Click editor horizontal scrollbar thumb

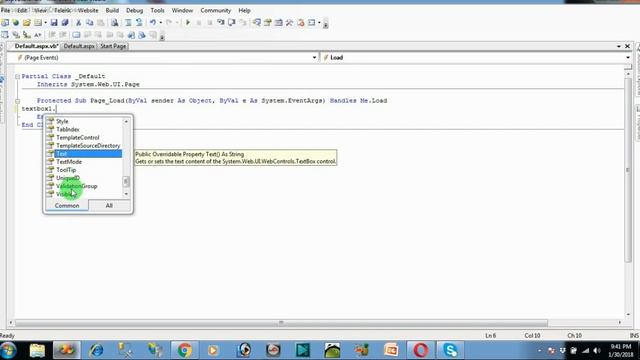pos(281,323)
